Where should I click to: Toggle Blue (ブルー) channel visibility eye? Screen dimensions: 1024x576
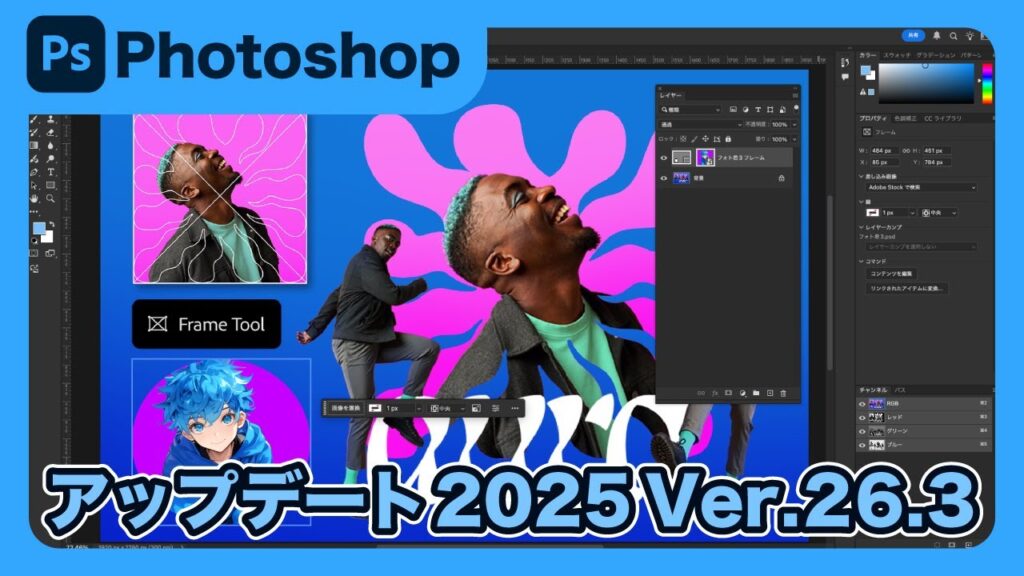tap(862, 445)
